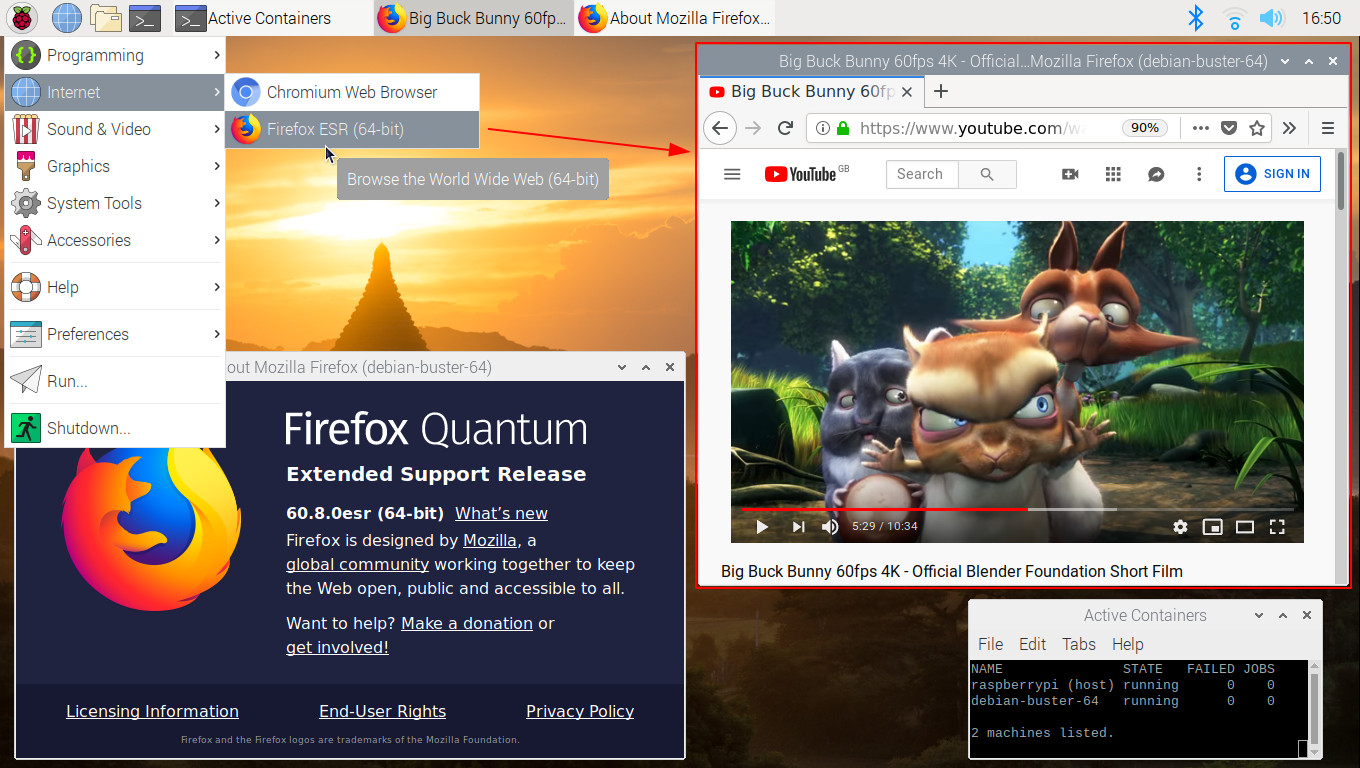Choose Run... from the main menu
1360x768 pixels.
pos(115,381)
